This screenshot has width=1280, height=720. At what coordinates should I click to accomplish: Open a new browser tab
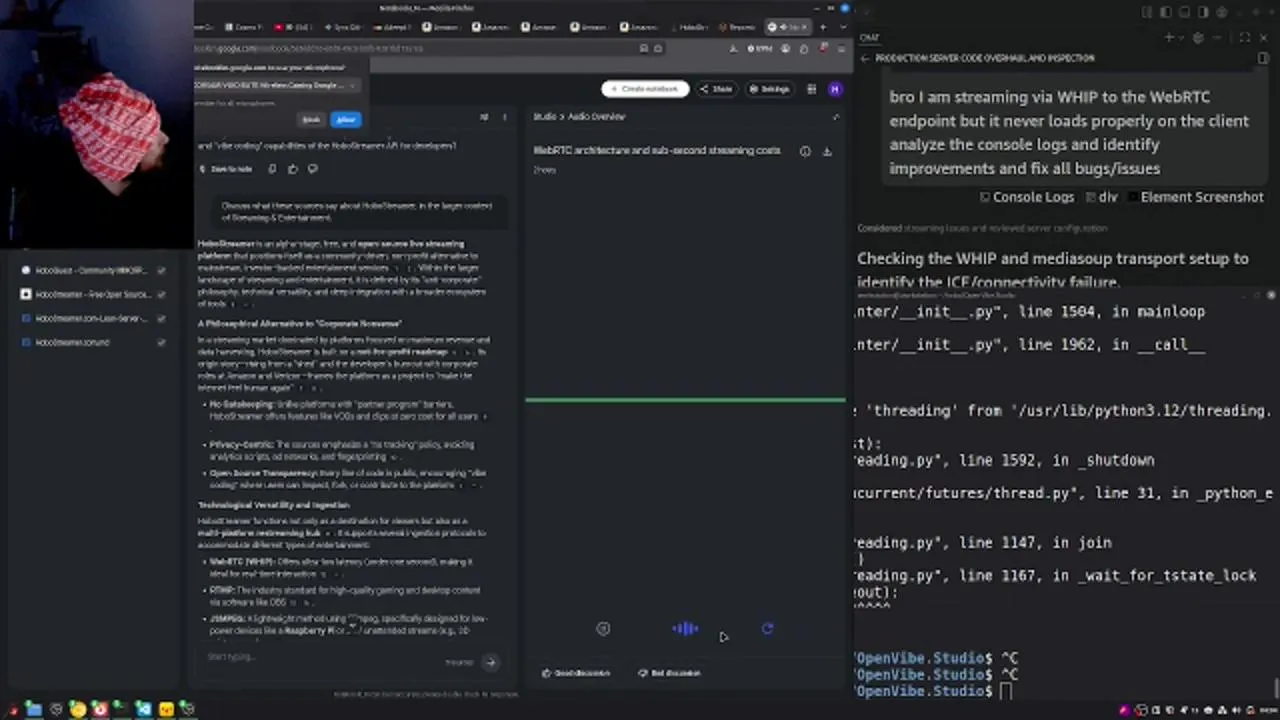pos(822,27)
